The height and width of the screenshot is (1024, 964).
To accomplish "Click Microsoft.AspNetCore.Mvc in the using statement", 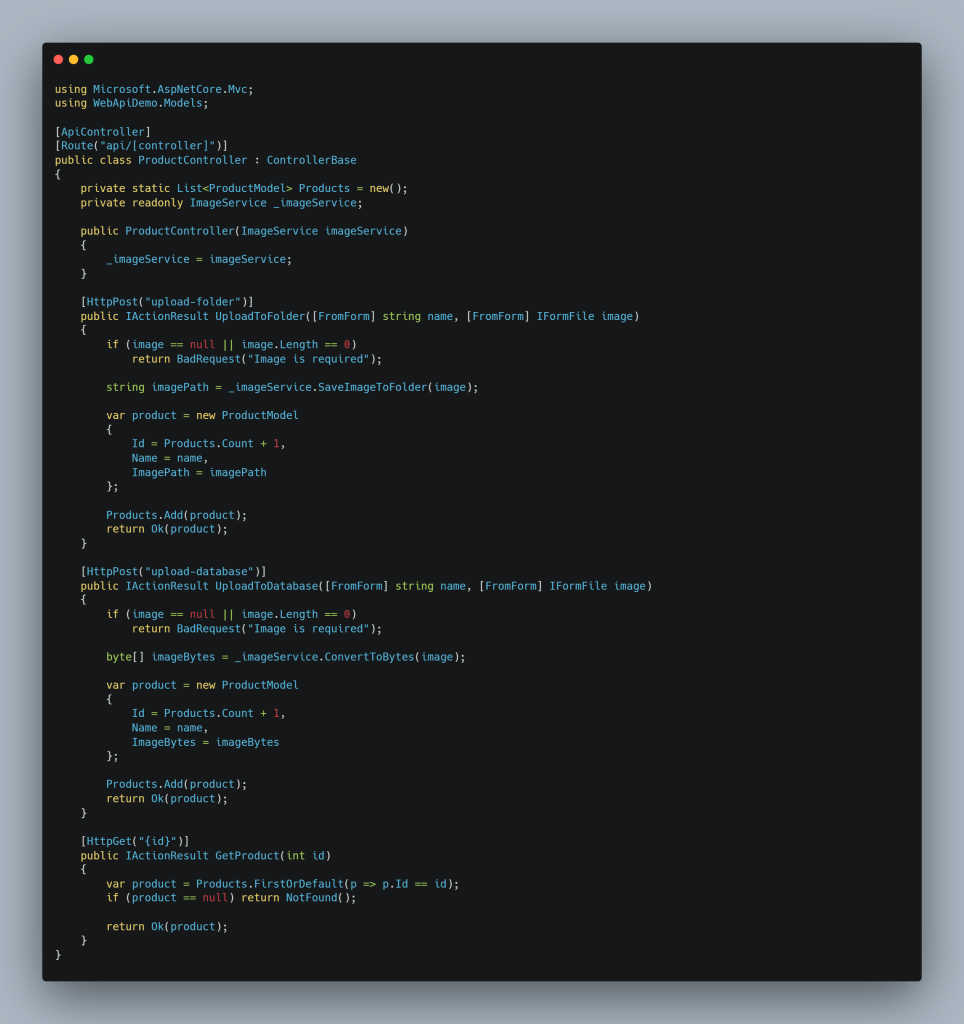I will tap(170, 89).
